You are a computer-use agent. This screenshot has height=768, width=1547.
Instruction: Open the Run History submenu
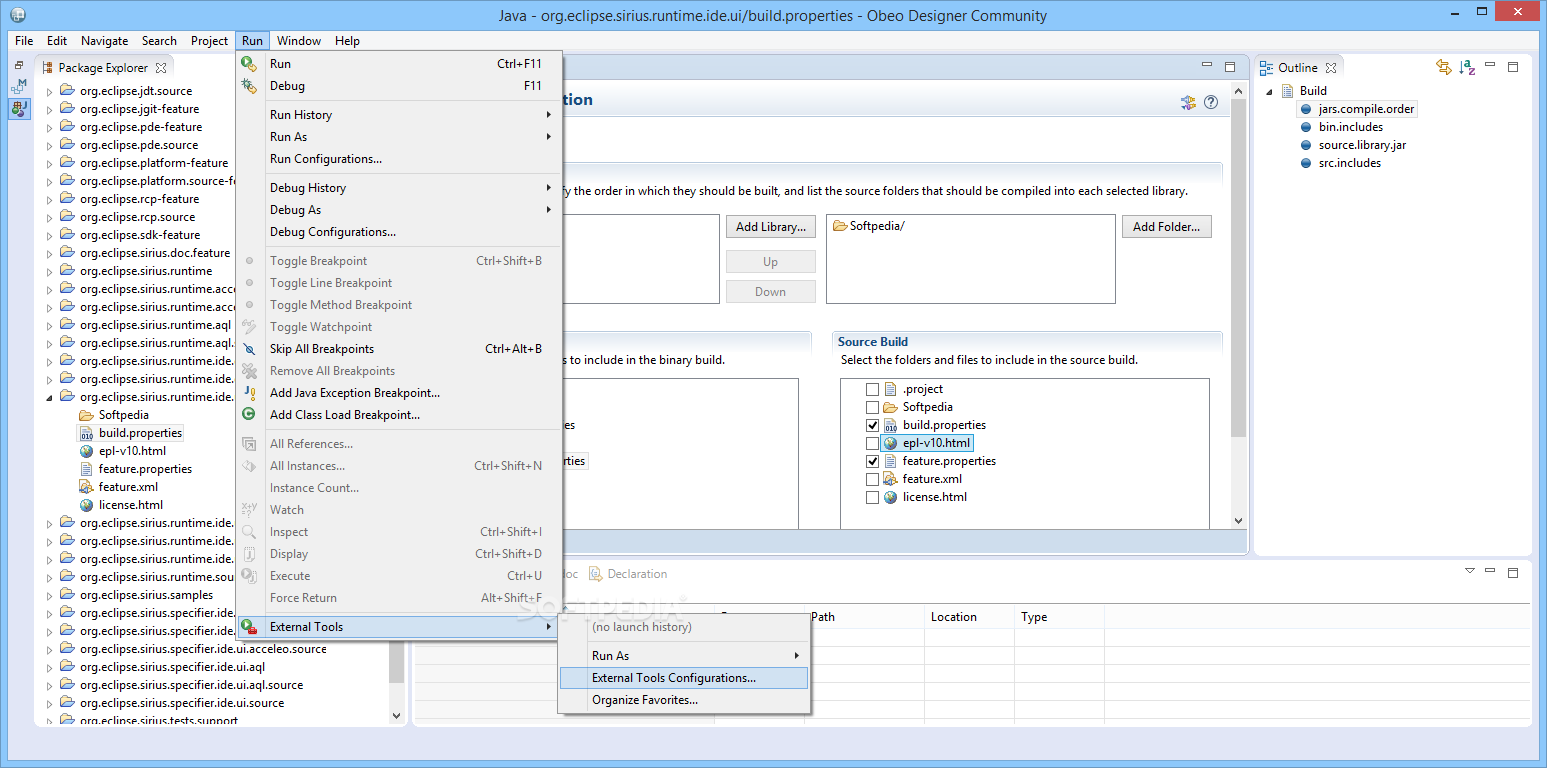click(x=399, y=115)
